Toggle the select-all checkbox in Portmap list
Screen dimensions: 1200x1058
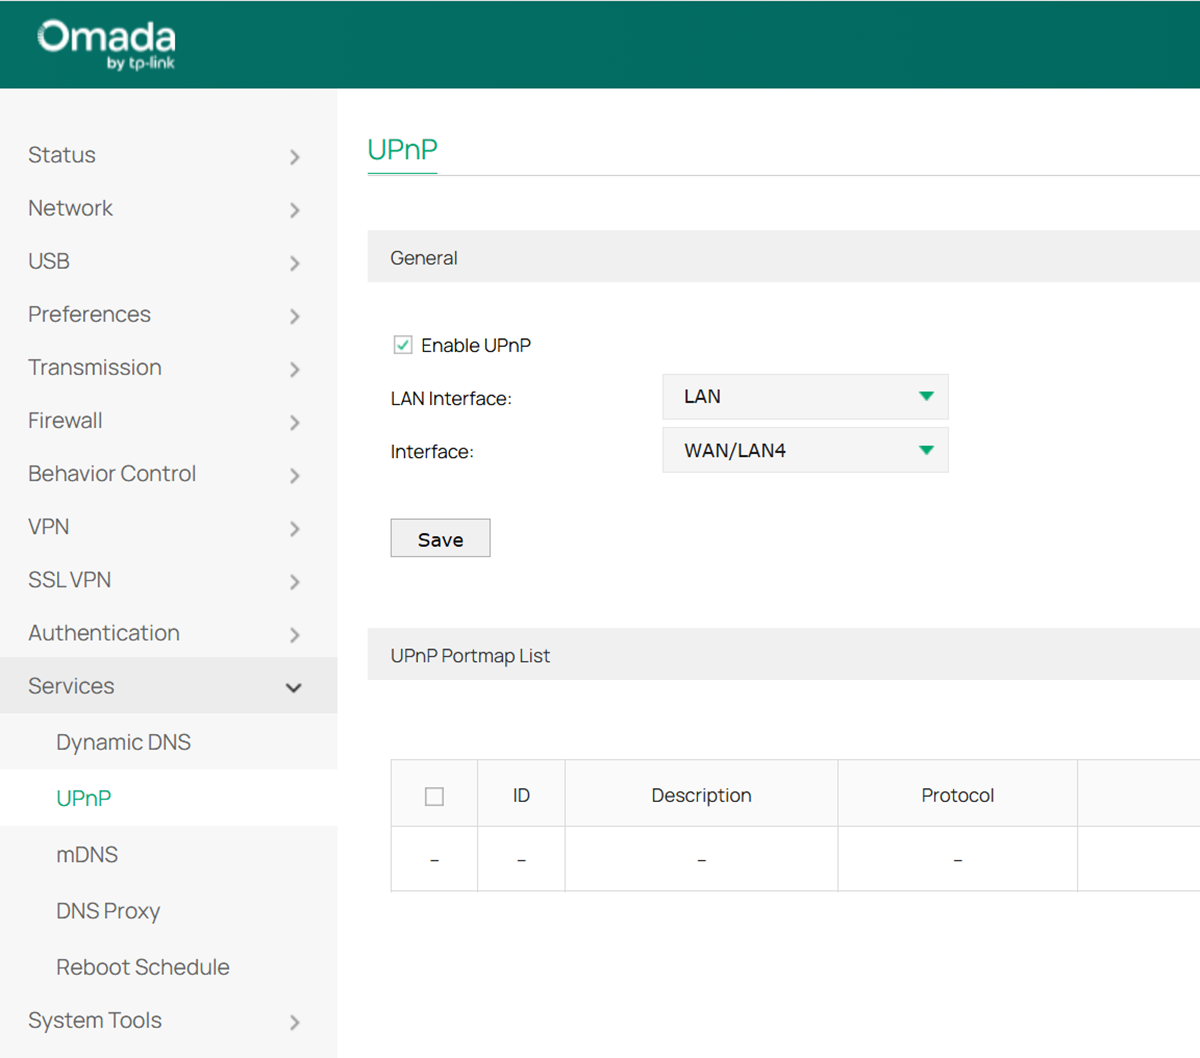point(434,795)
